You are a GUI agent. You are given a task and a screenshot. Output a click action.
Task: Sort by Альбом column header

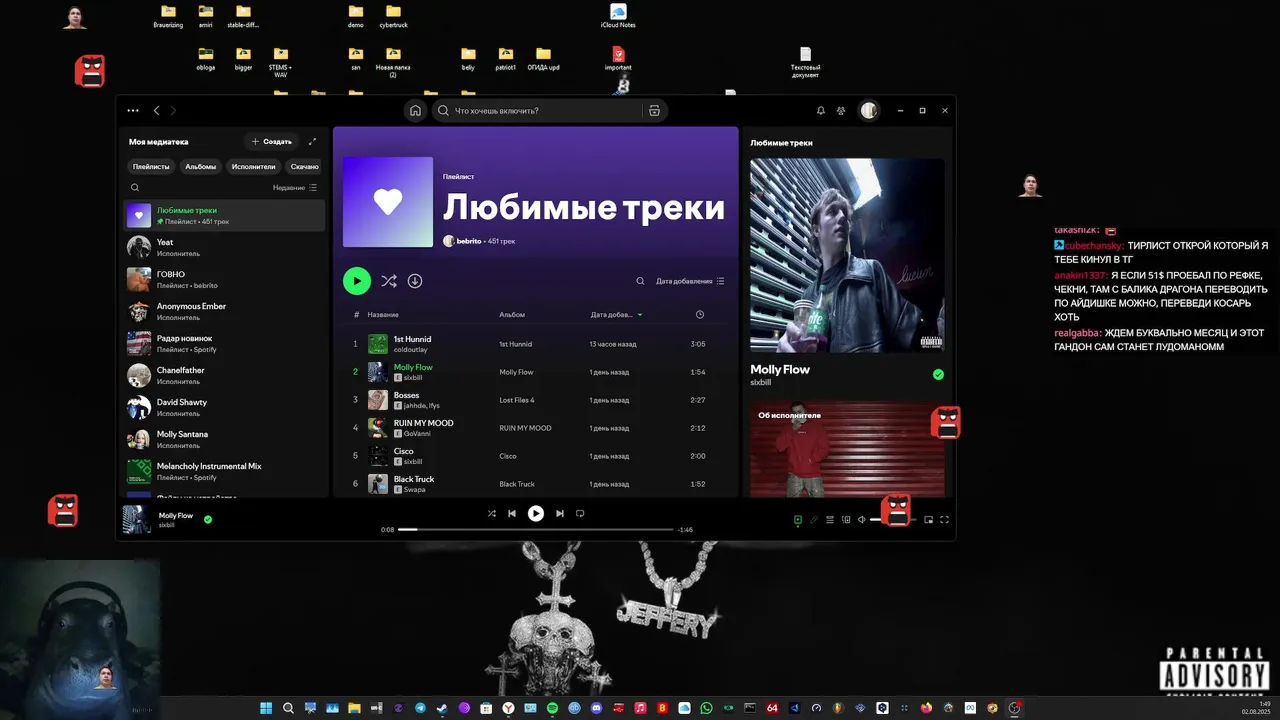pyautogui.click(x=512, y=315)
